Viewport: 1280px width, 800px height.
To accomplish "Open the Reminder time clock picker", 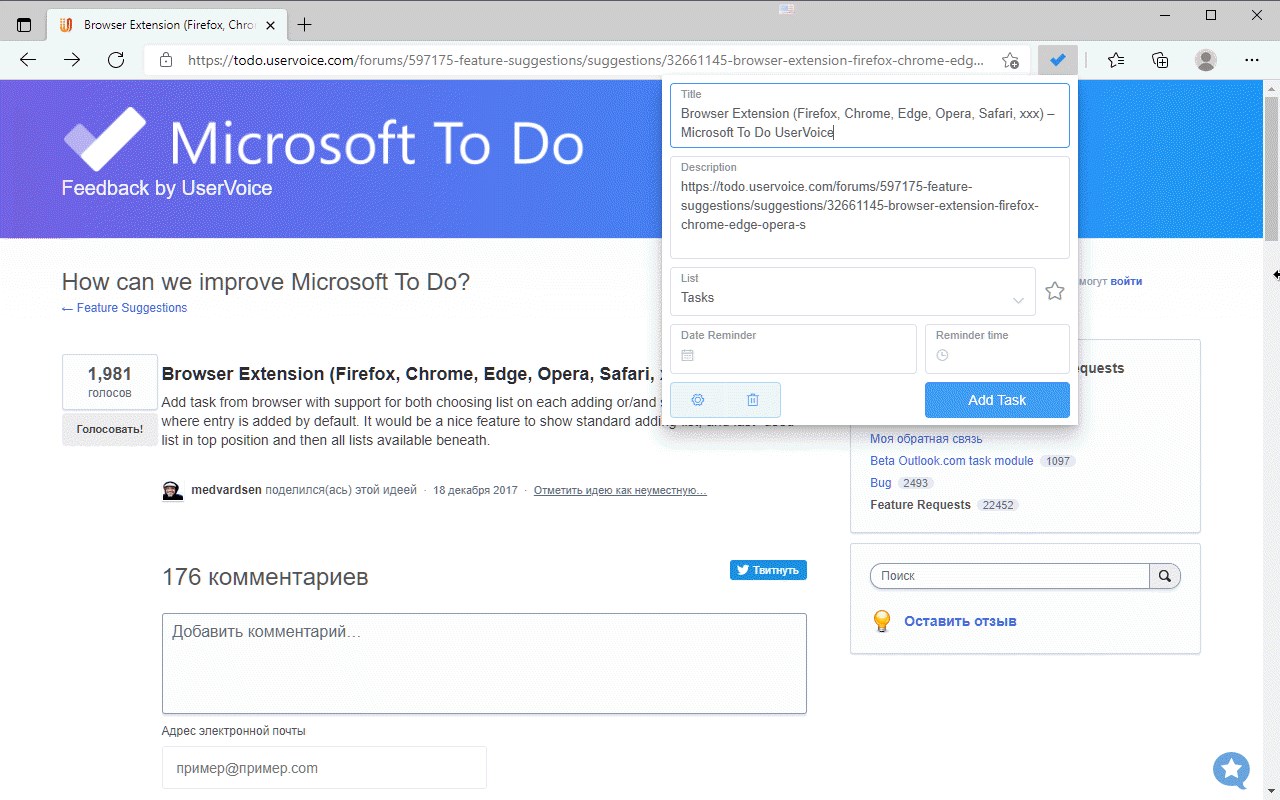I will point(942,355).
